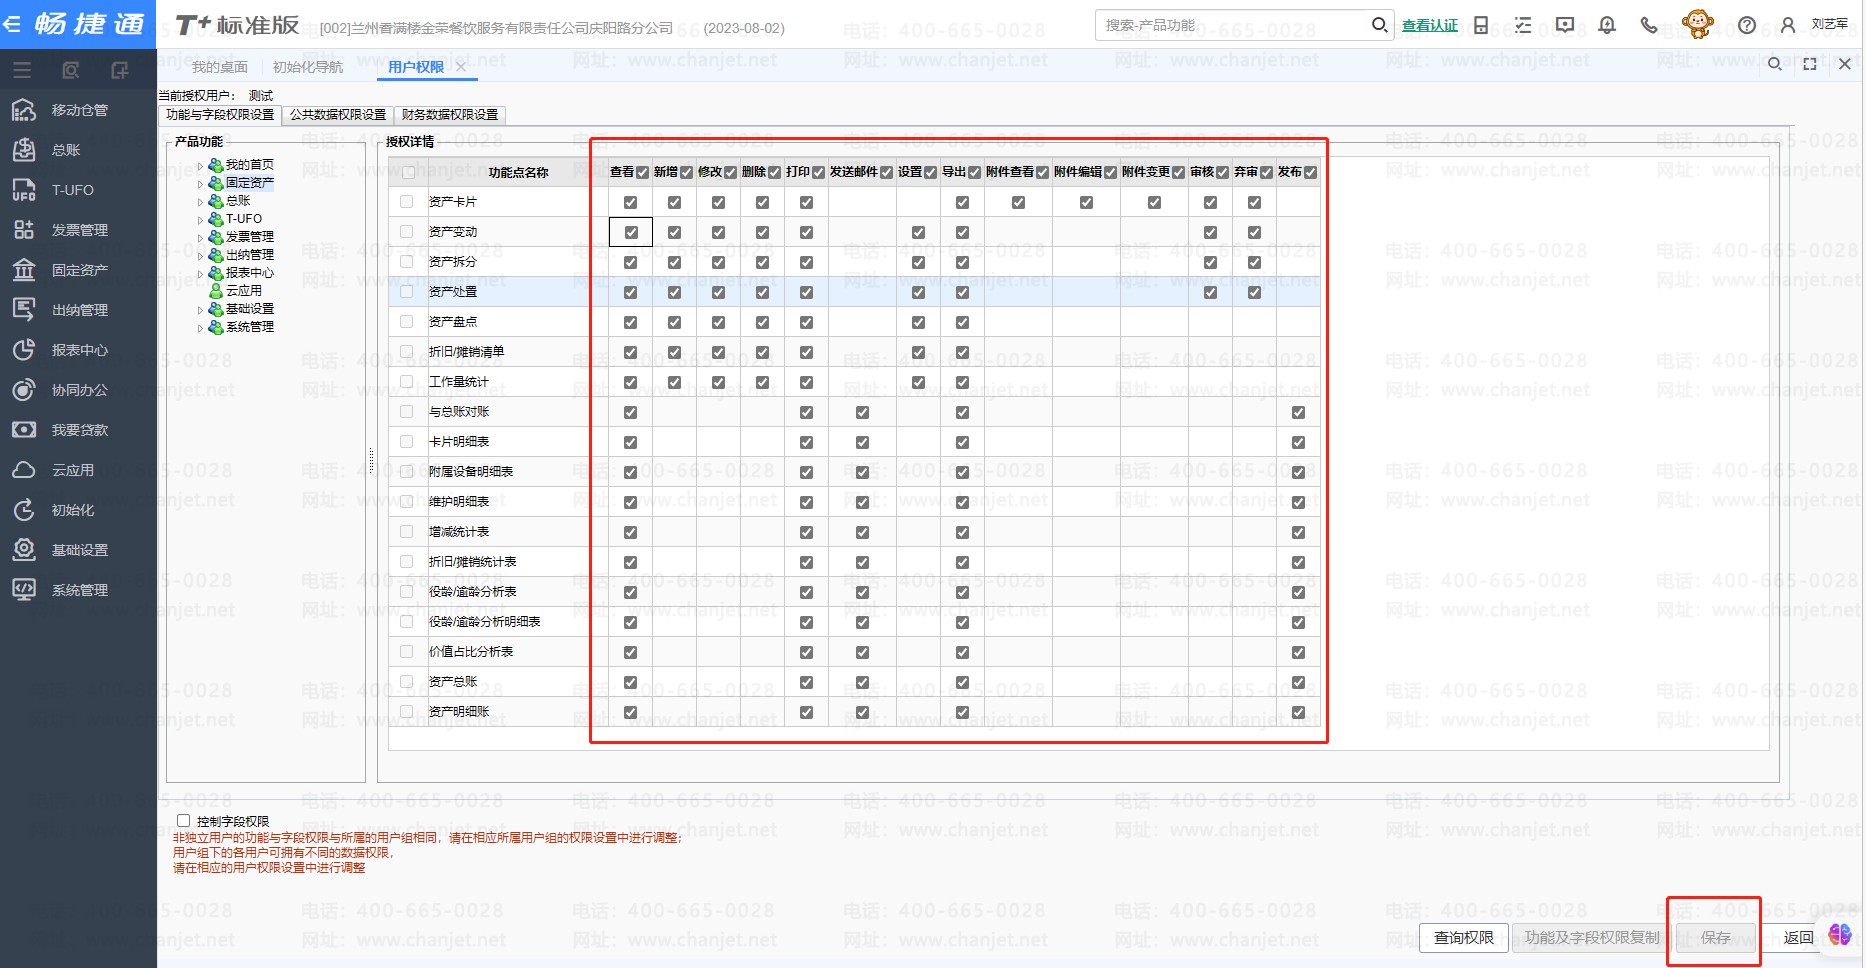Click the 查看认证 link
The height and width of the screenshot is (968, 1866).
1429,25
